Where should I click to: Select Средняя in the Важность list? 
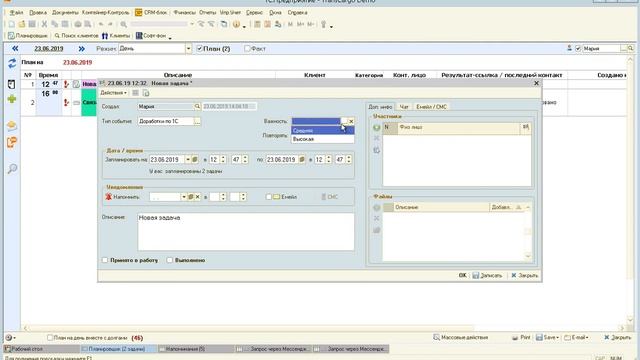coord(322,131)
